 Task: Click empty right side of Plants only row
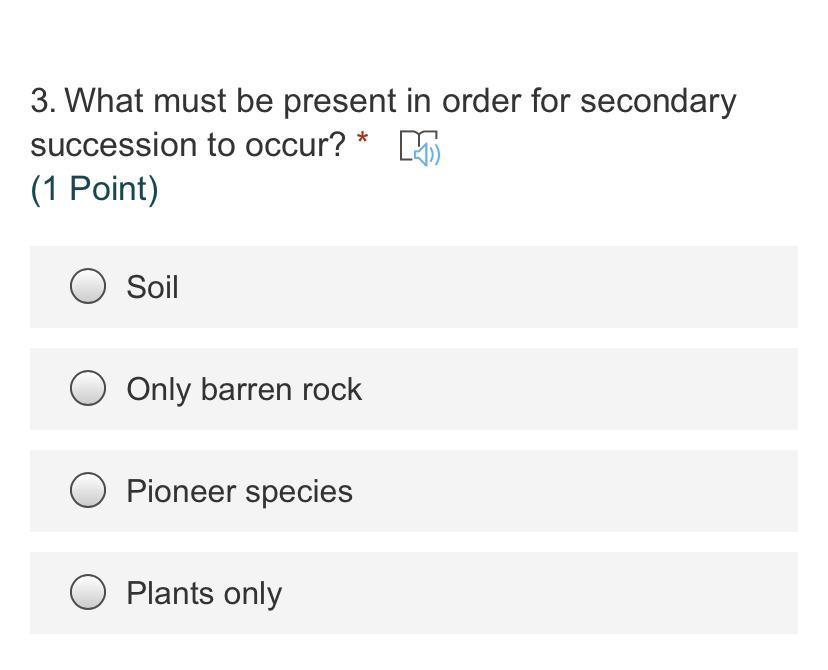tap(600, 593)
